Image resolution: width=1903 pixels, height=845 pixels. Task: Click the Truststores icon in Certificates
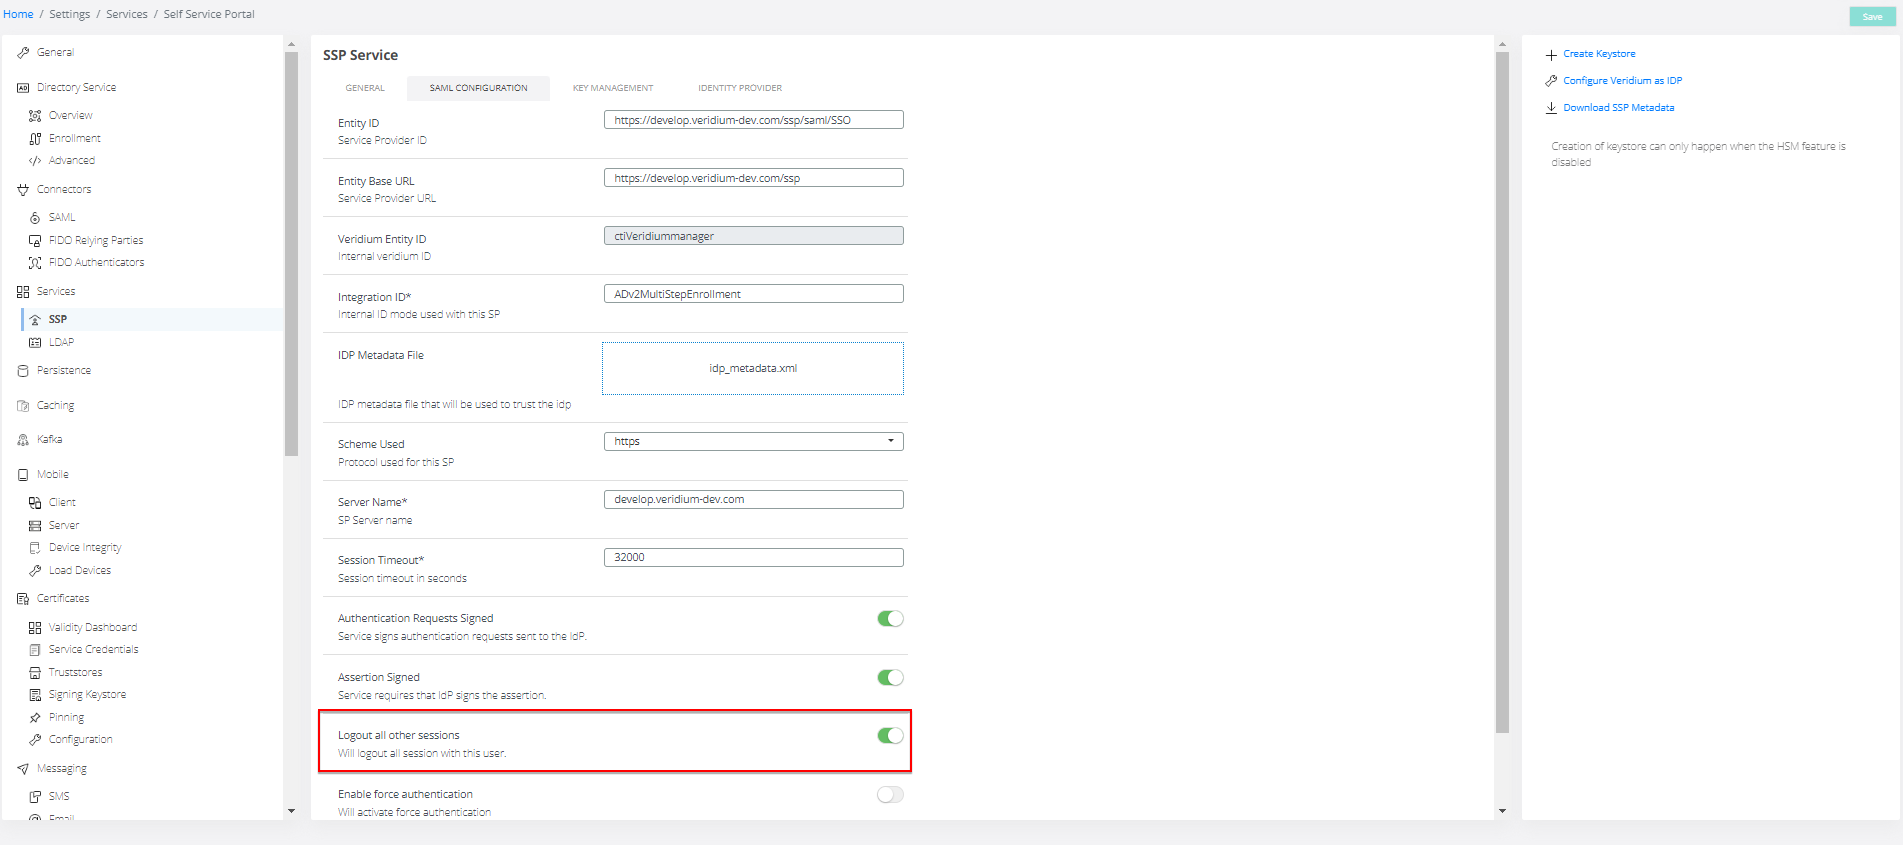(x=35, y=673)
